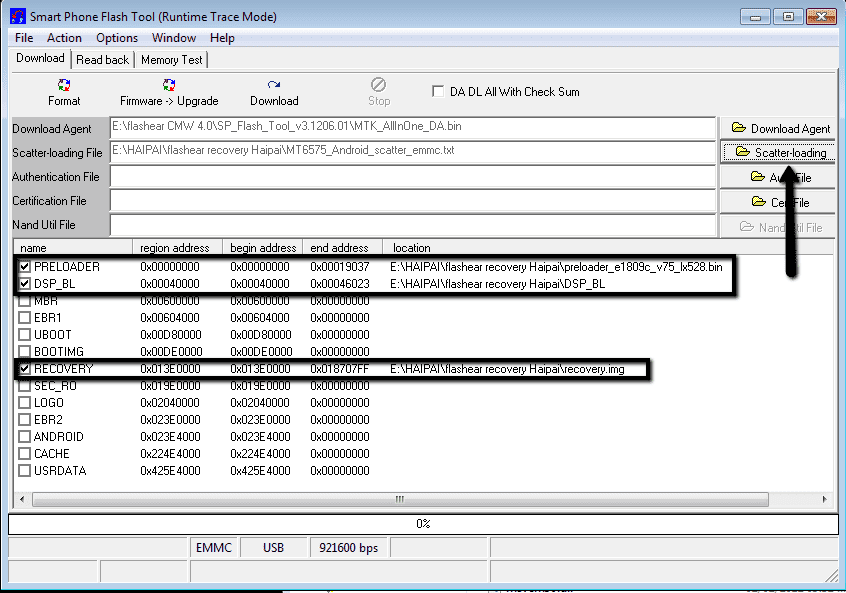Screen dimensions: 846x593
Task: Check the SEC_RO partition checkbox
Action: pos(24,385)
